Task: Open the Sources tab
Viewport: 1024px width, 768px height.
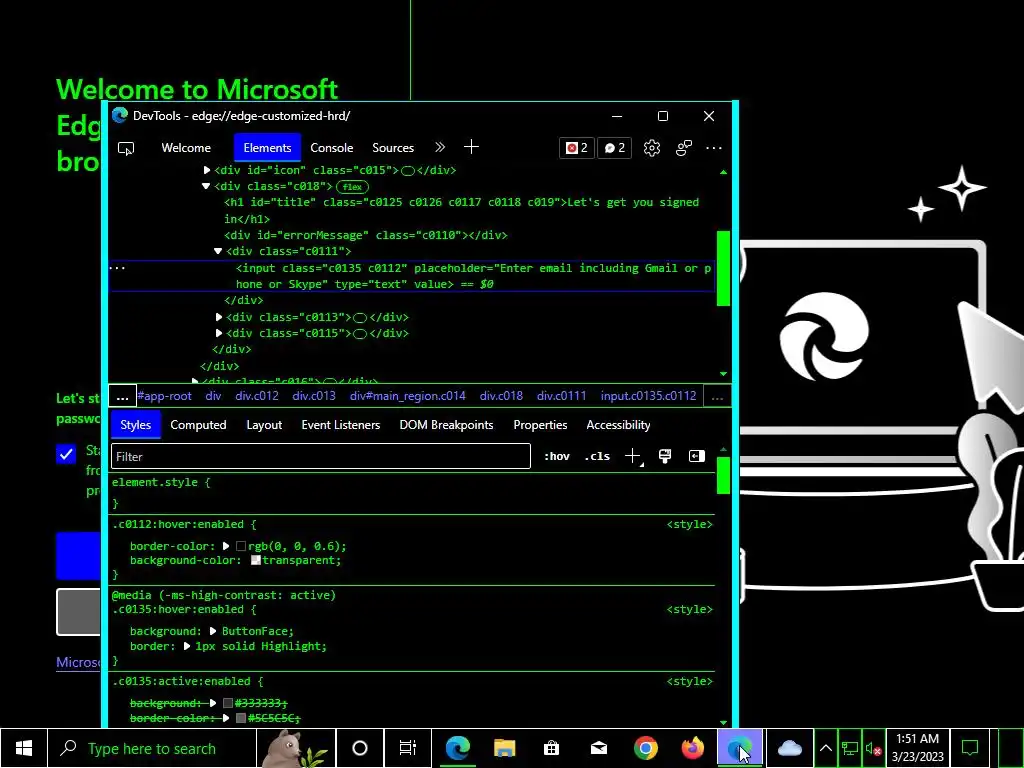Action: click(x=393, y=148)
